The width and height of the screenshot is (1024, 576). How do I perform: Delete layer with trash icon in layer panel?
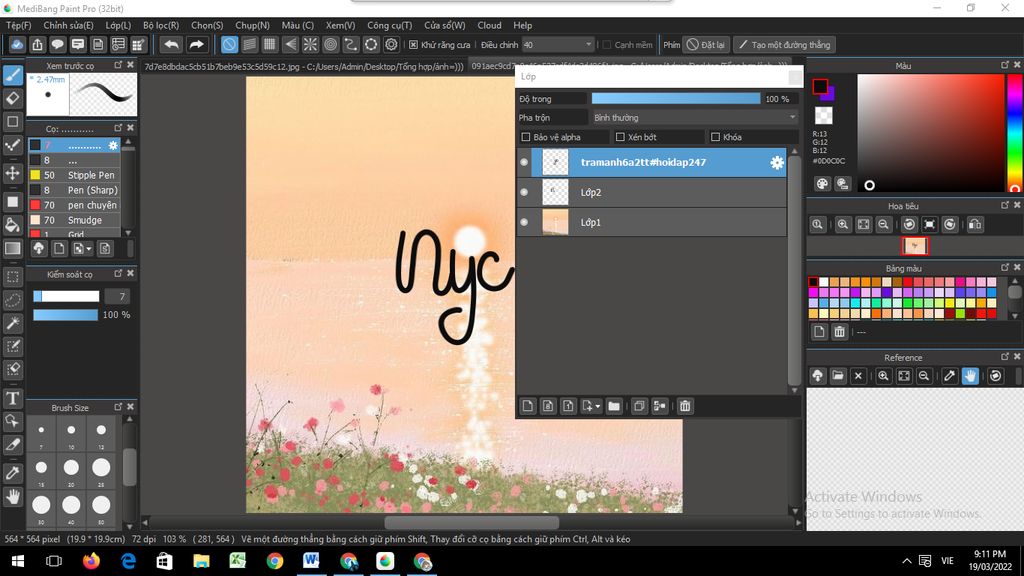click(x=685, y=406)
